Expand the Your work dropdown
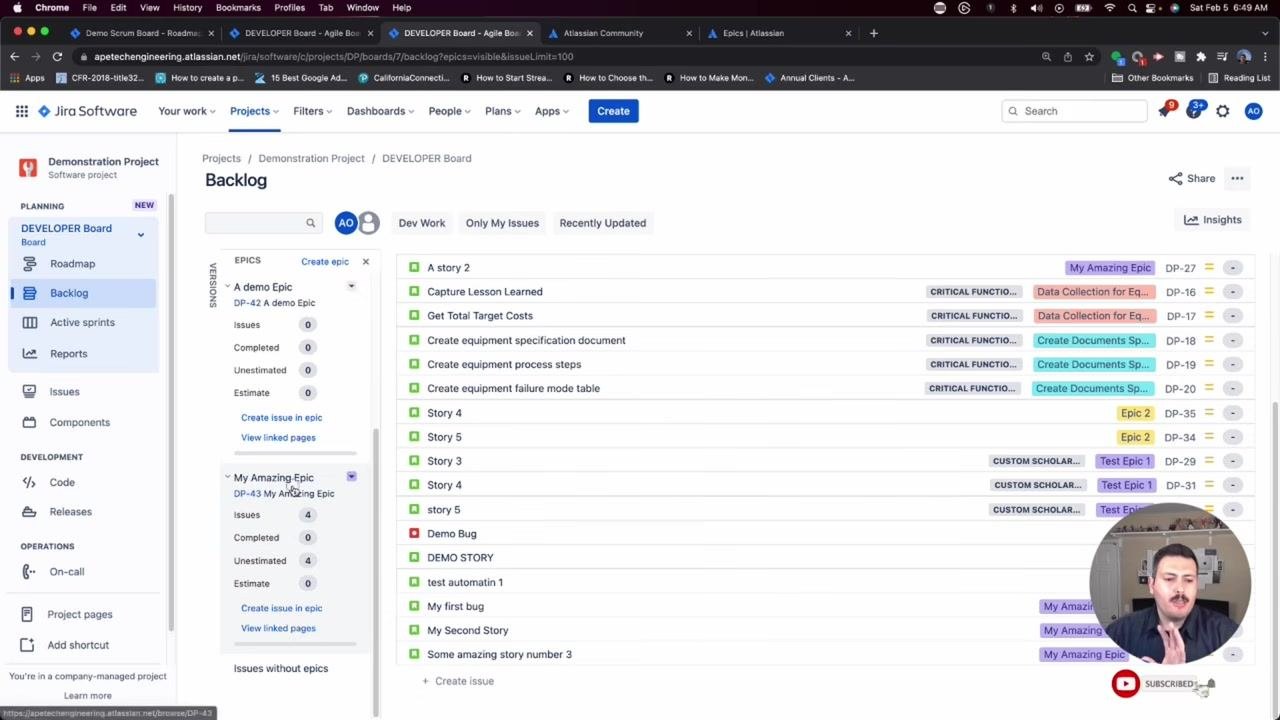 [x=187, y=111]
